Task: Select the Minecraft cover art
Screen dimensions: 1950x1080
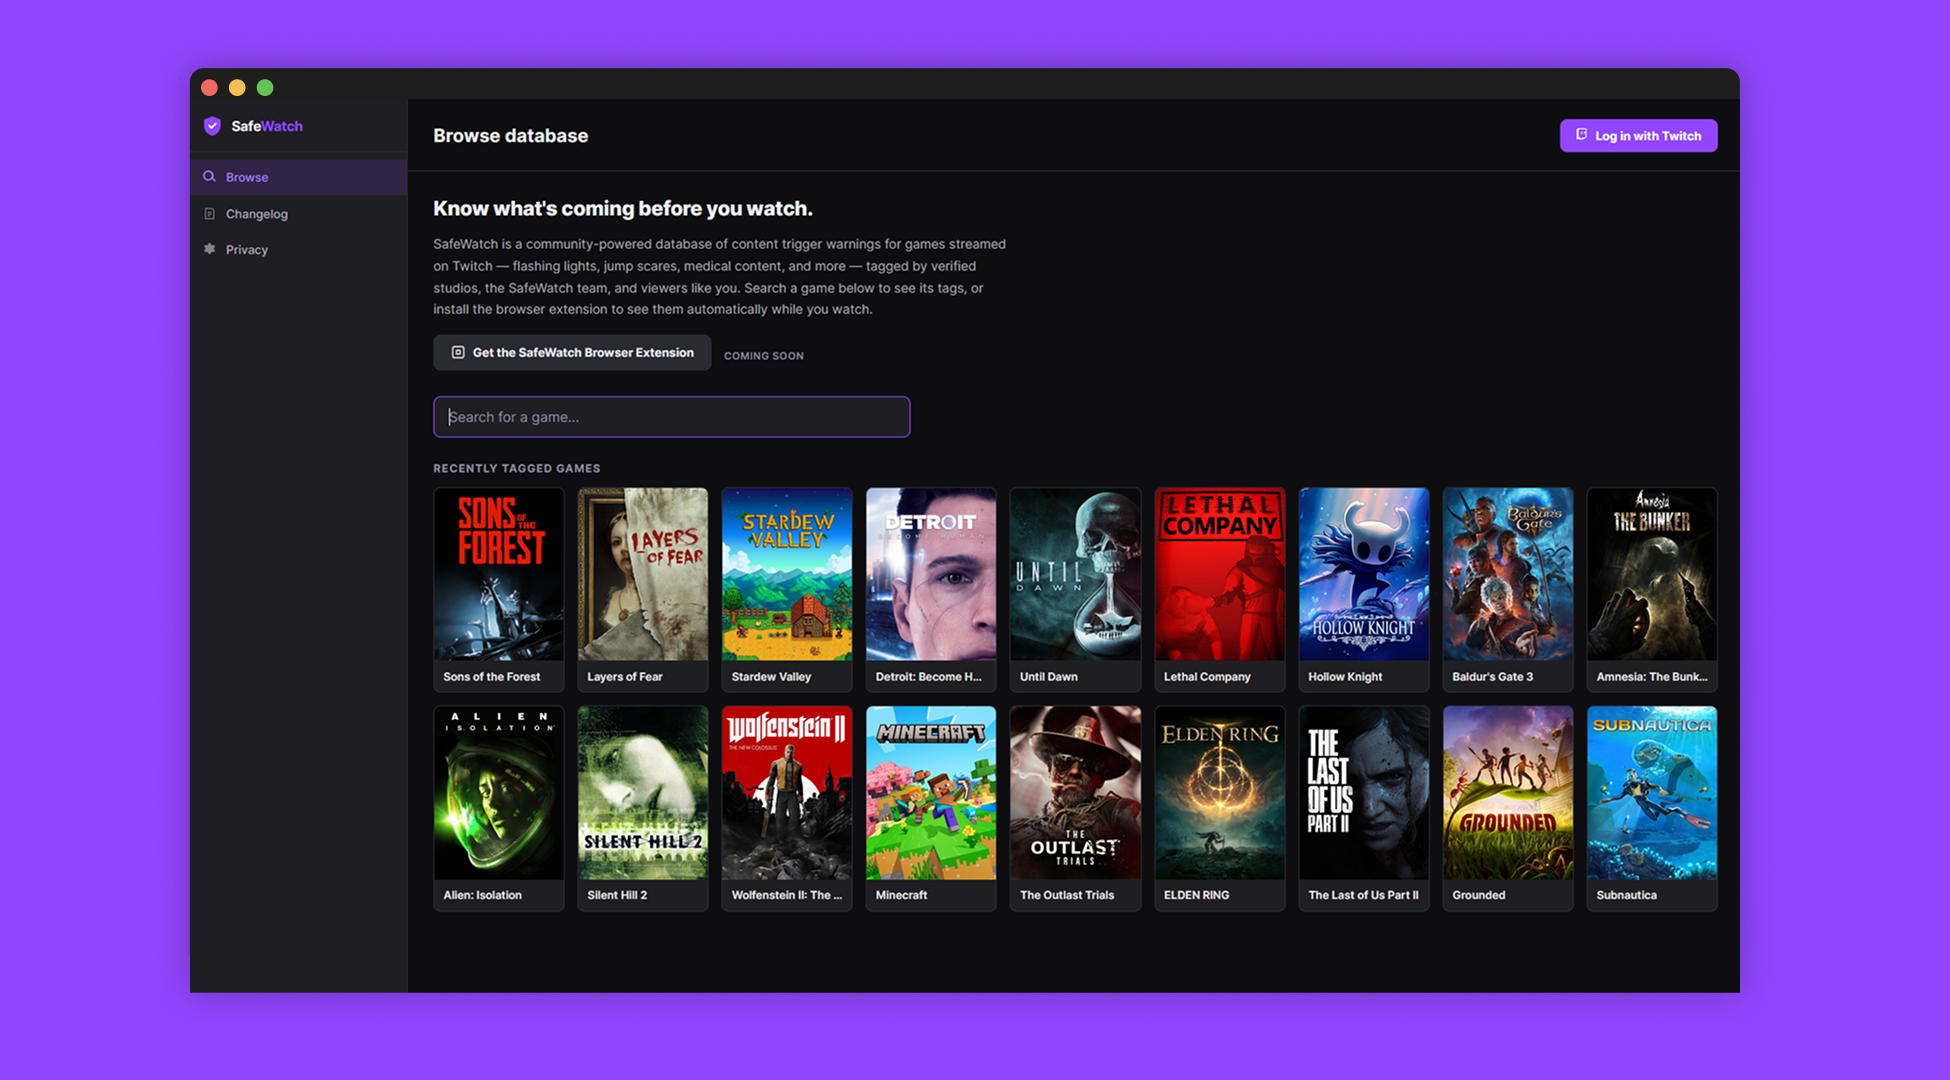Action: point(930,793)
